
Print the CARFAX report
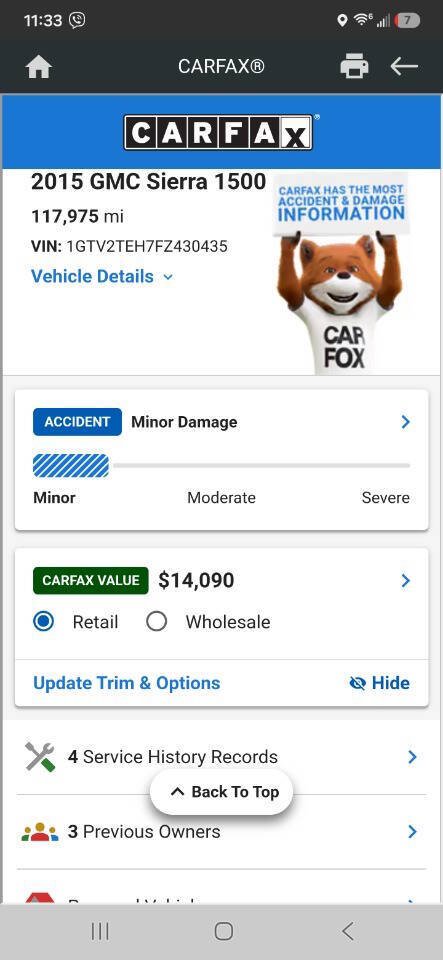pos(354,67)
